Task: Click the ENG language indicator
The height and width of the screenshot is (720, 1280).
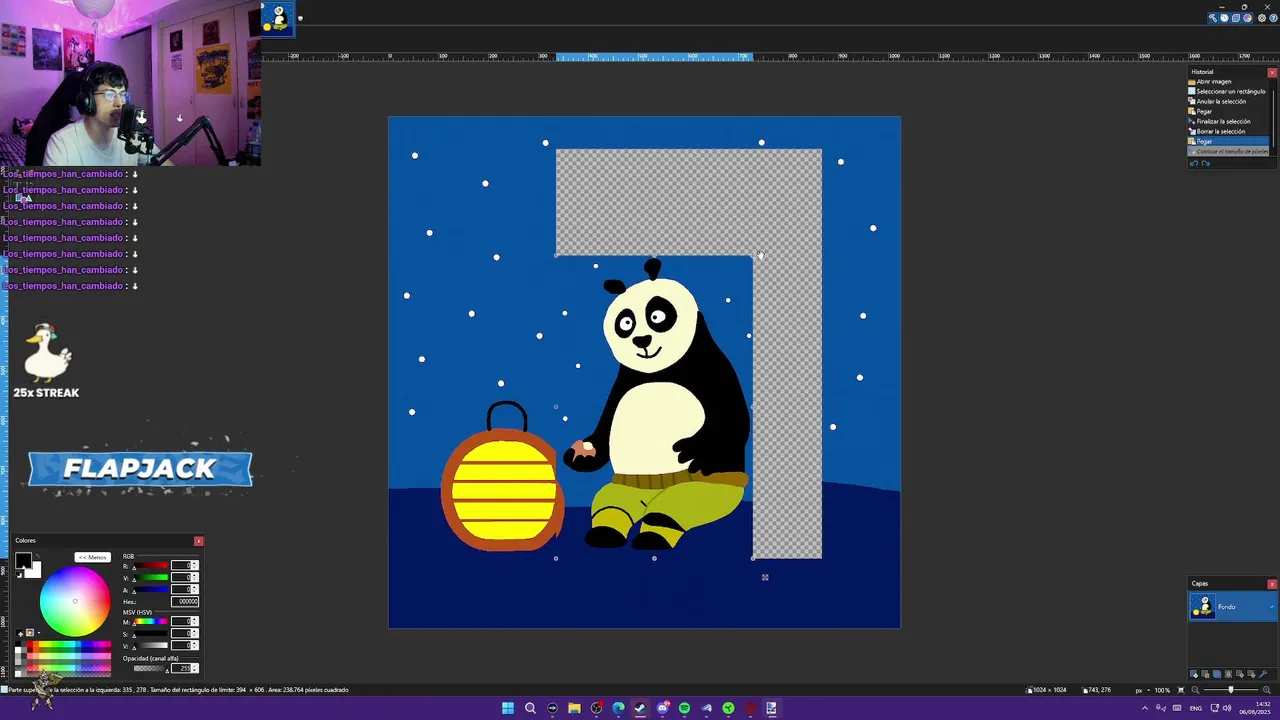Action: tap(1196, 708)
